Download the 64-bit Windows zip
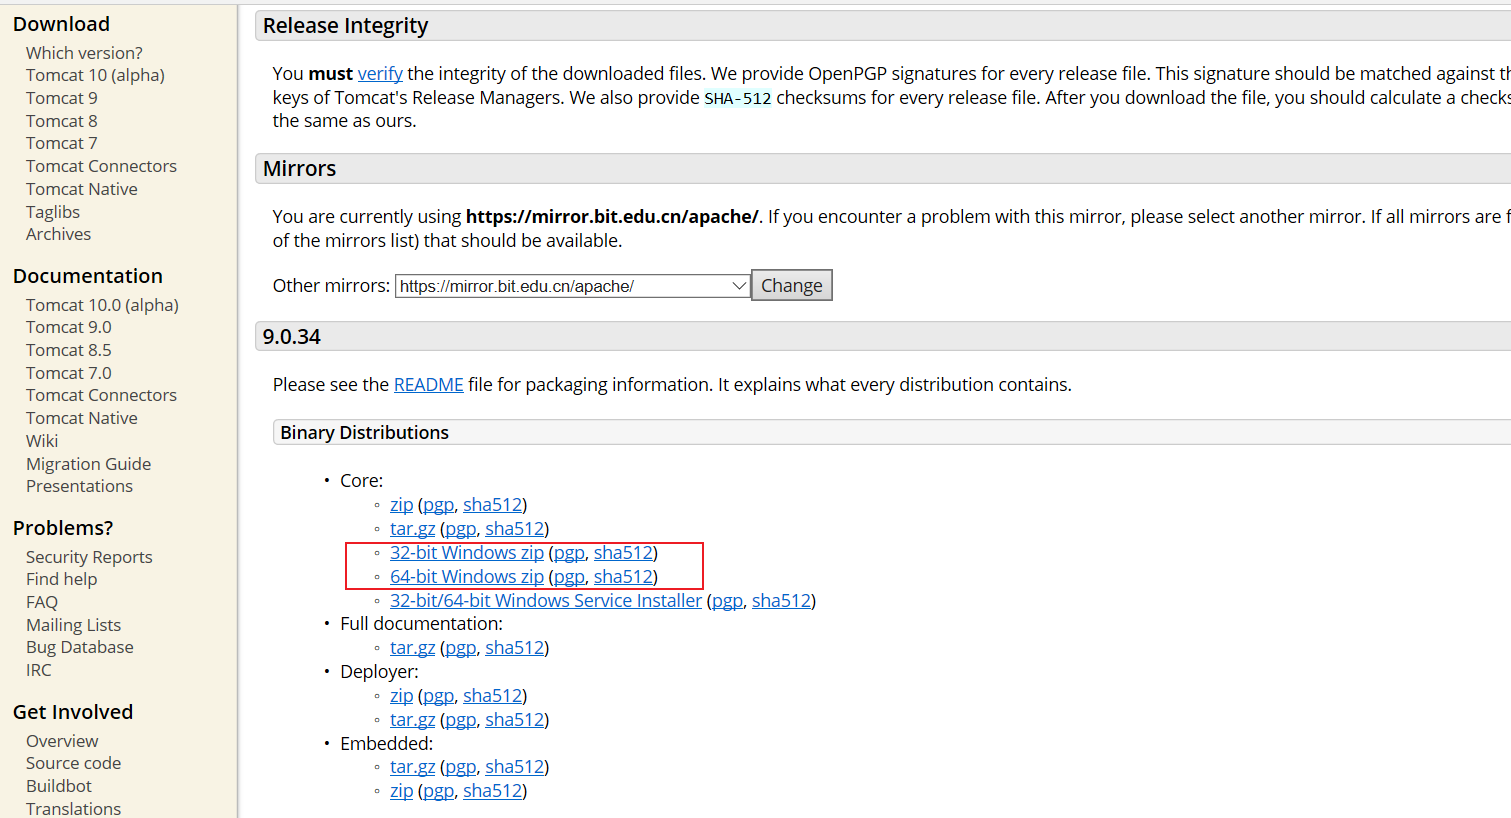This screenshot has width=1511, height=818. [x=467, y=577]
